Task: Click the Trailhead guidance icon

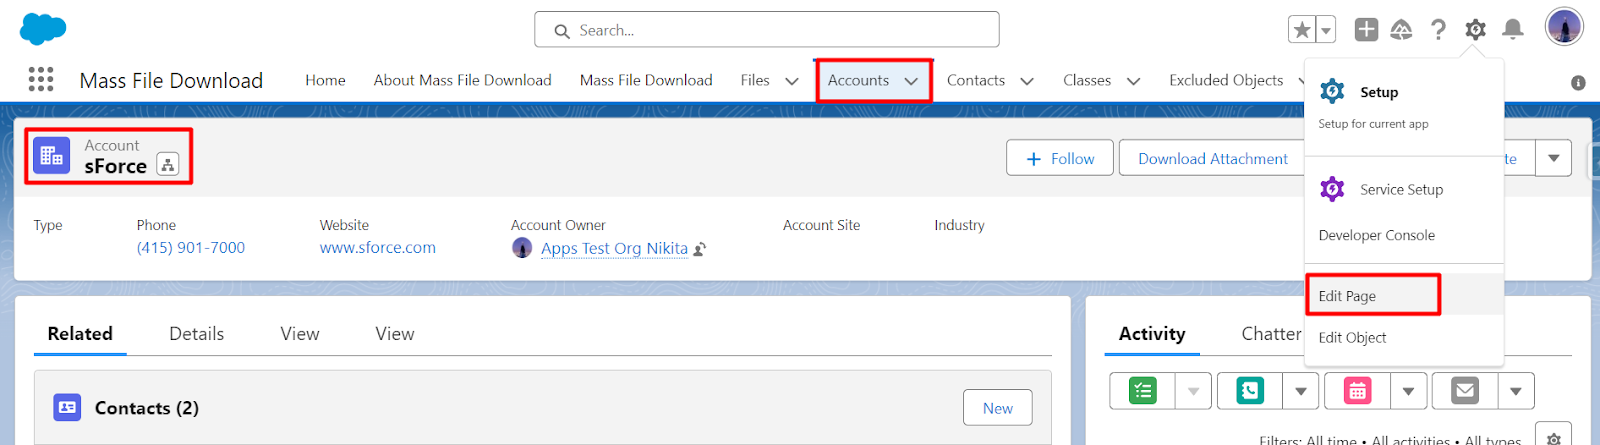Action: (x=1401, y=30)
